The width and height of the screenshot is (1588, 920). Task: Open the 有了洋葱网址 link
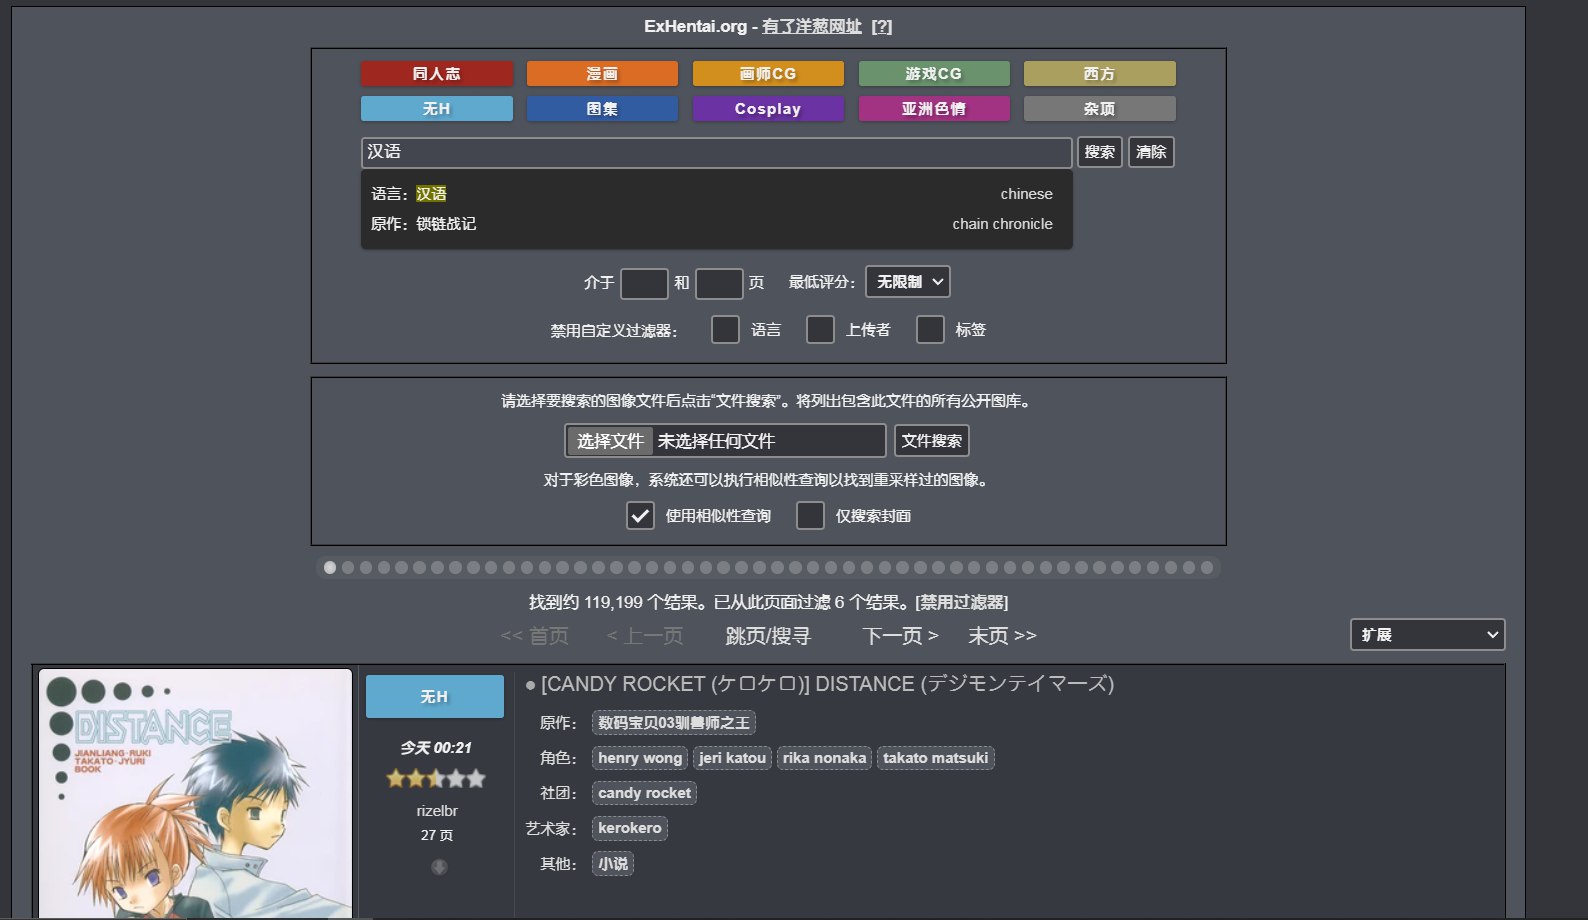pos(812,26)
